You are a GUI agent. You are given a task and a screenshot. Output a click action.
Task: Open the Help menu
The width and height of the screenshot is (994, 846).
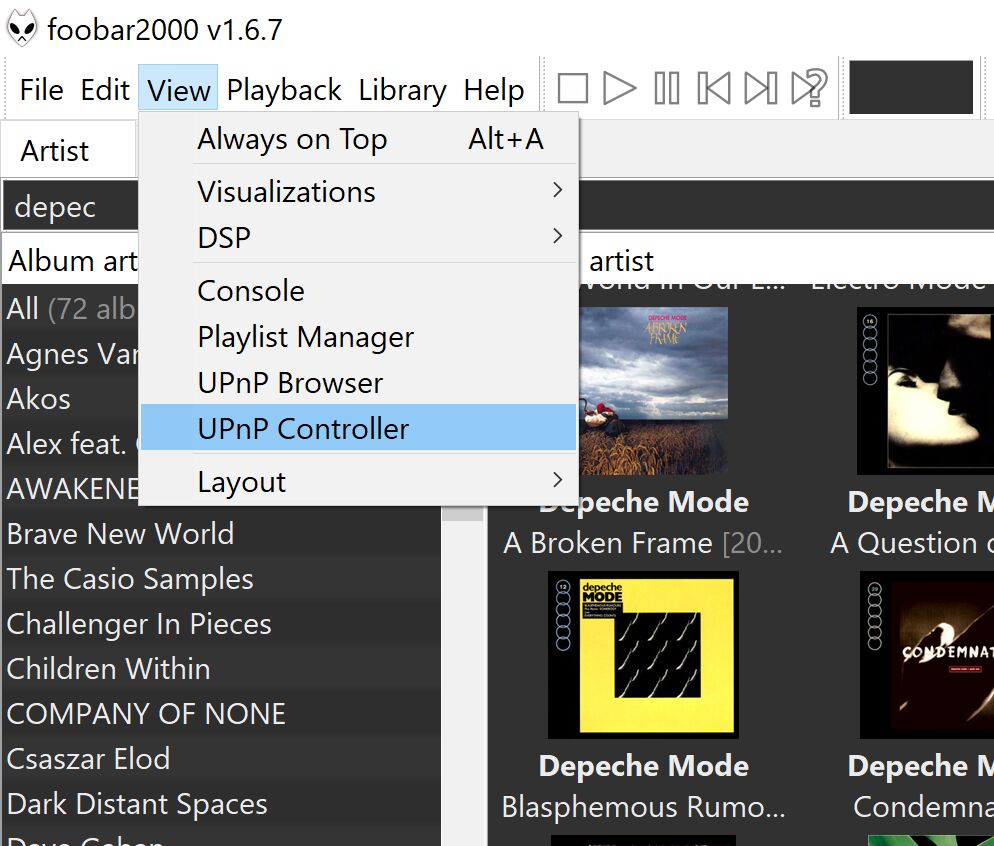tap(494, 89)
